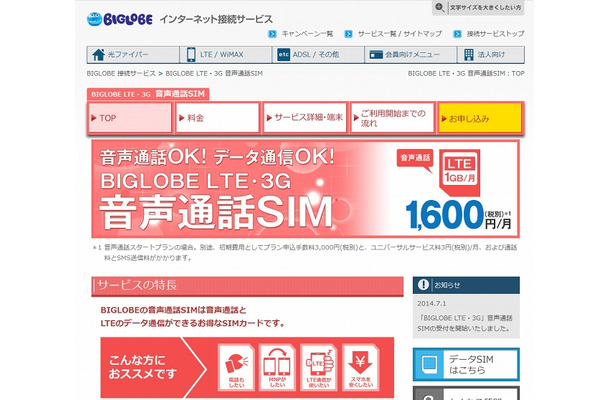The height and width of the screenshot is (400, 610).
Task: Click the サービスの特長 heading
Action: pos(247,286)
